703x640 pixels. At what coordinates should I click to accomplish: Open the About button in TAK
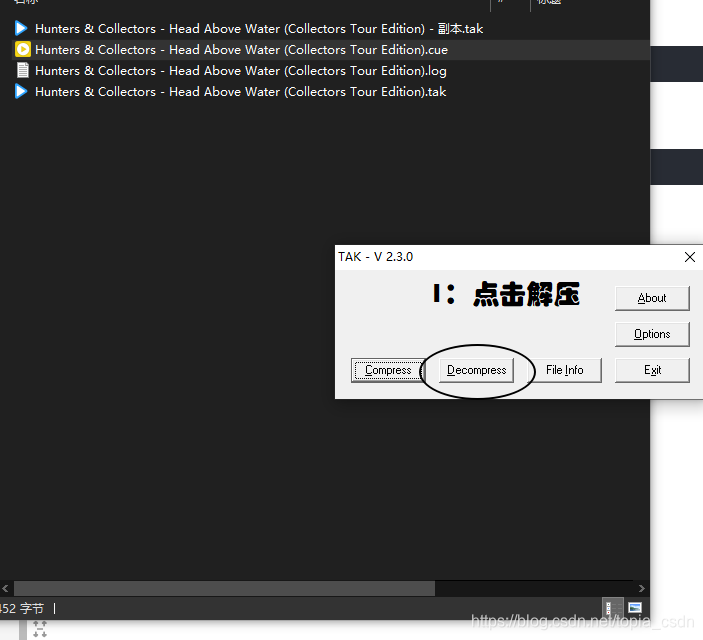tap(652, 298)
